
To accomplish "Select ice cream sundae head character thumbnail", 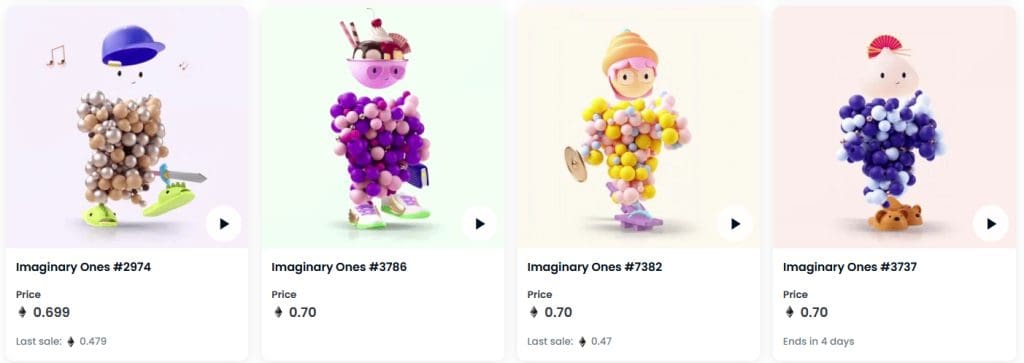I will pyautogui.click(x=383, y=127).
